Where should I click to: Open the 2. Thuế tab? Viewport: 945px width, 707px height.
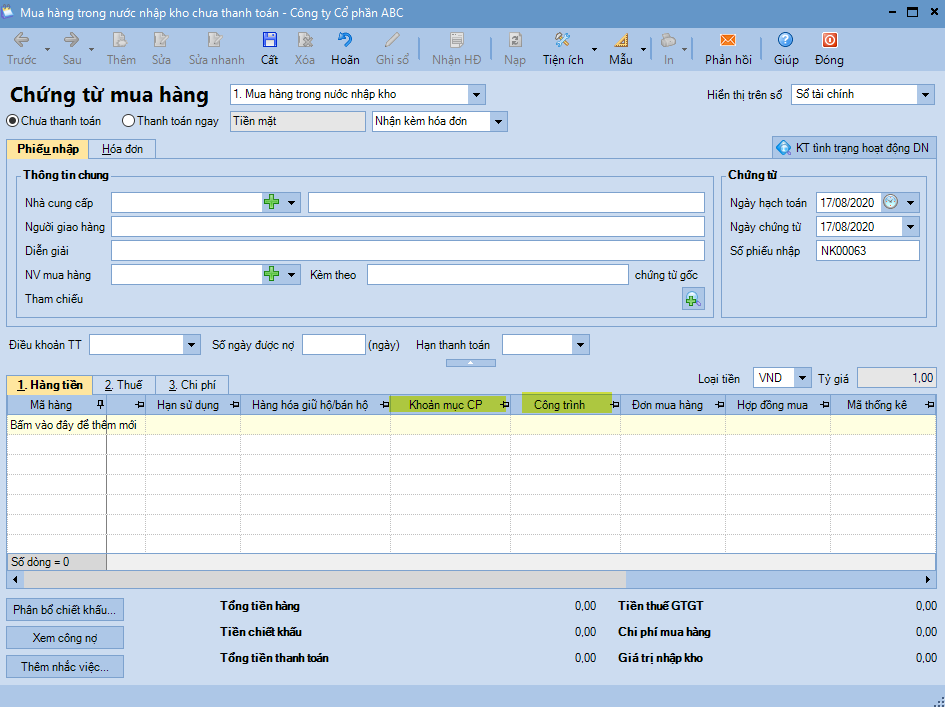click(x=123, y=385)
